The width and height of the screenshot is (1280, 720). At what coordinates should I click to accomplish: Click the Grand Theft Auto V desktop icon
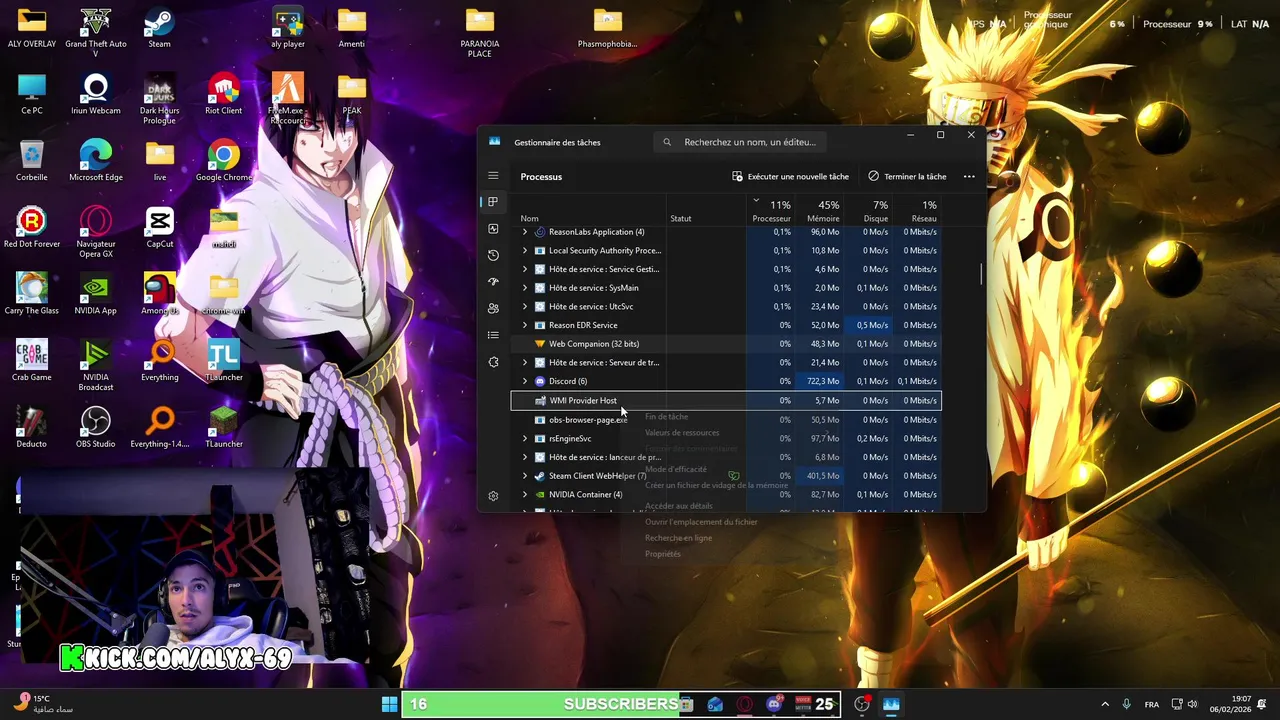click(x=96, y=32)
